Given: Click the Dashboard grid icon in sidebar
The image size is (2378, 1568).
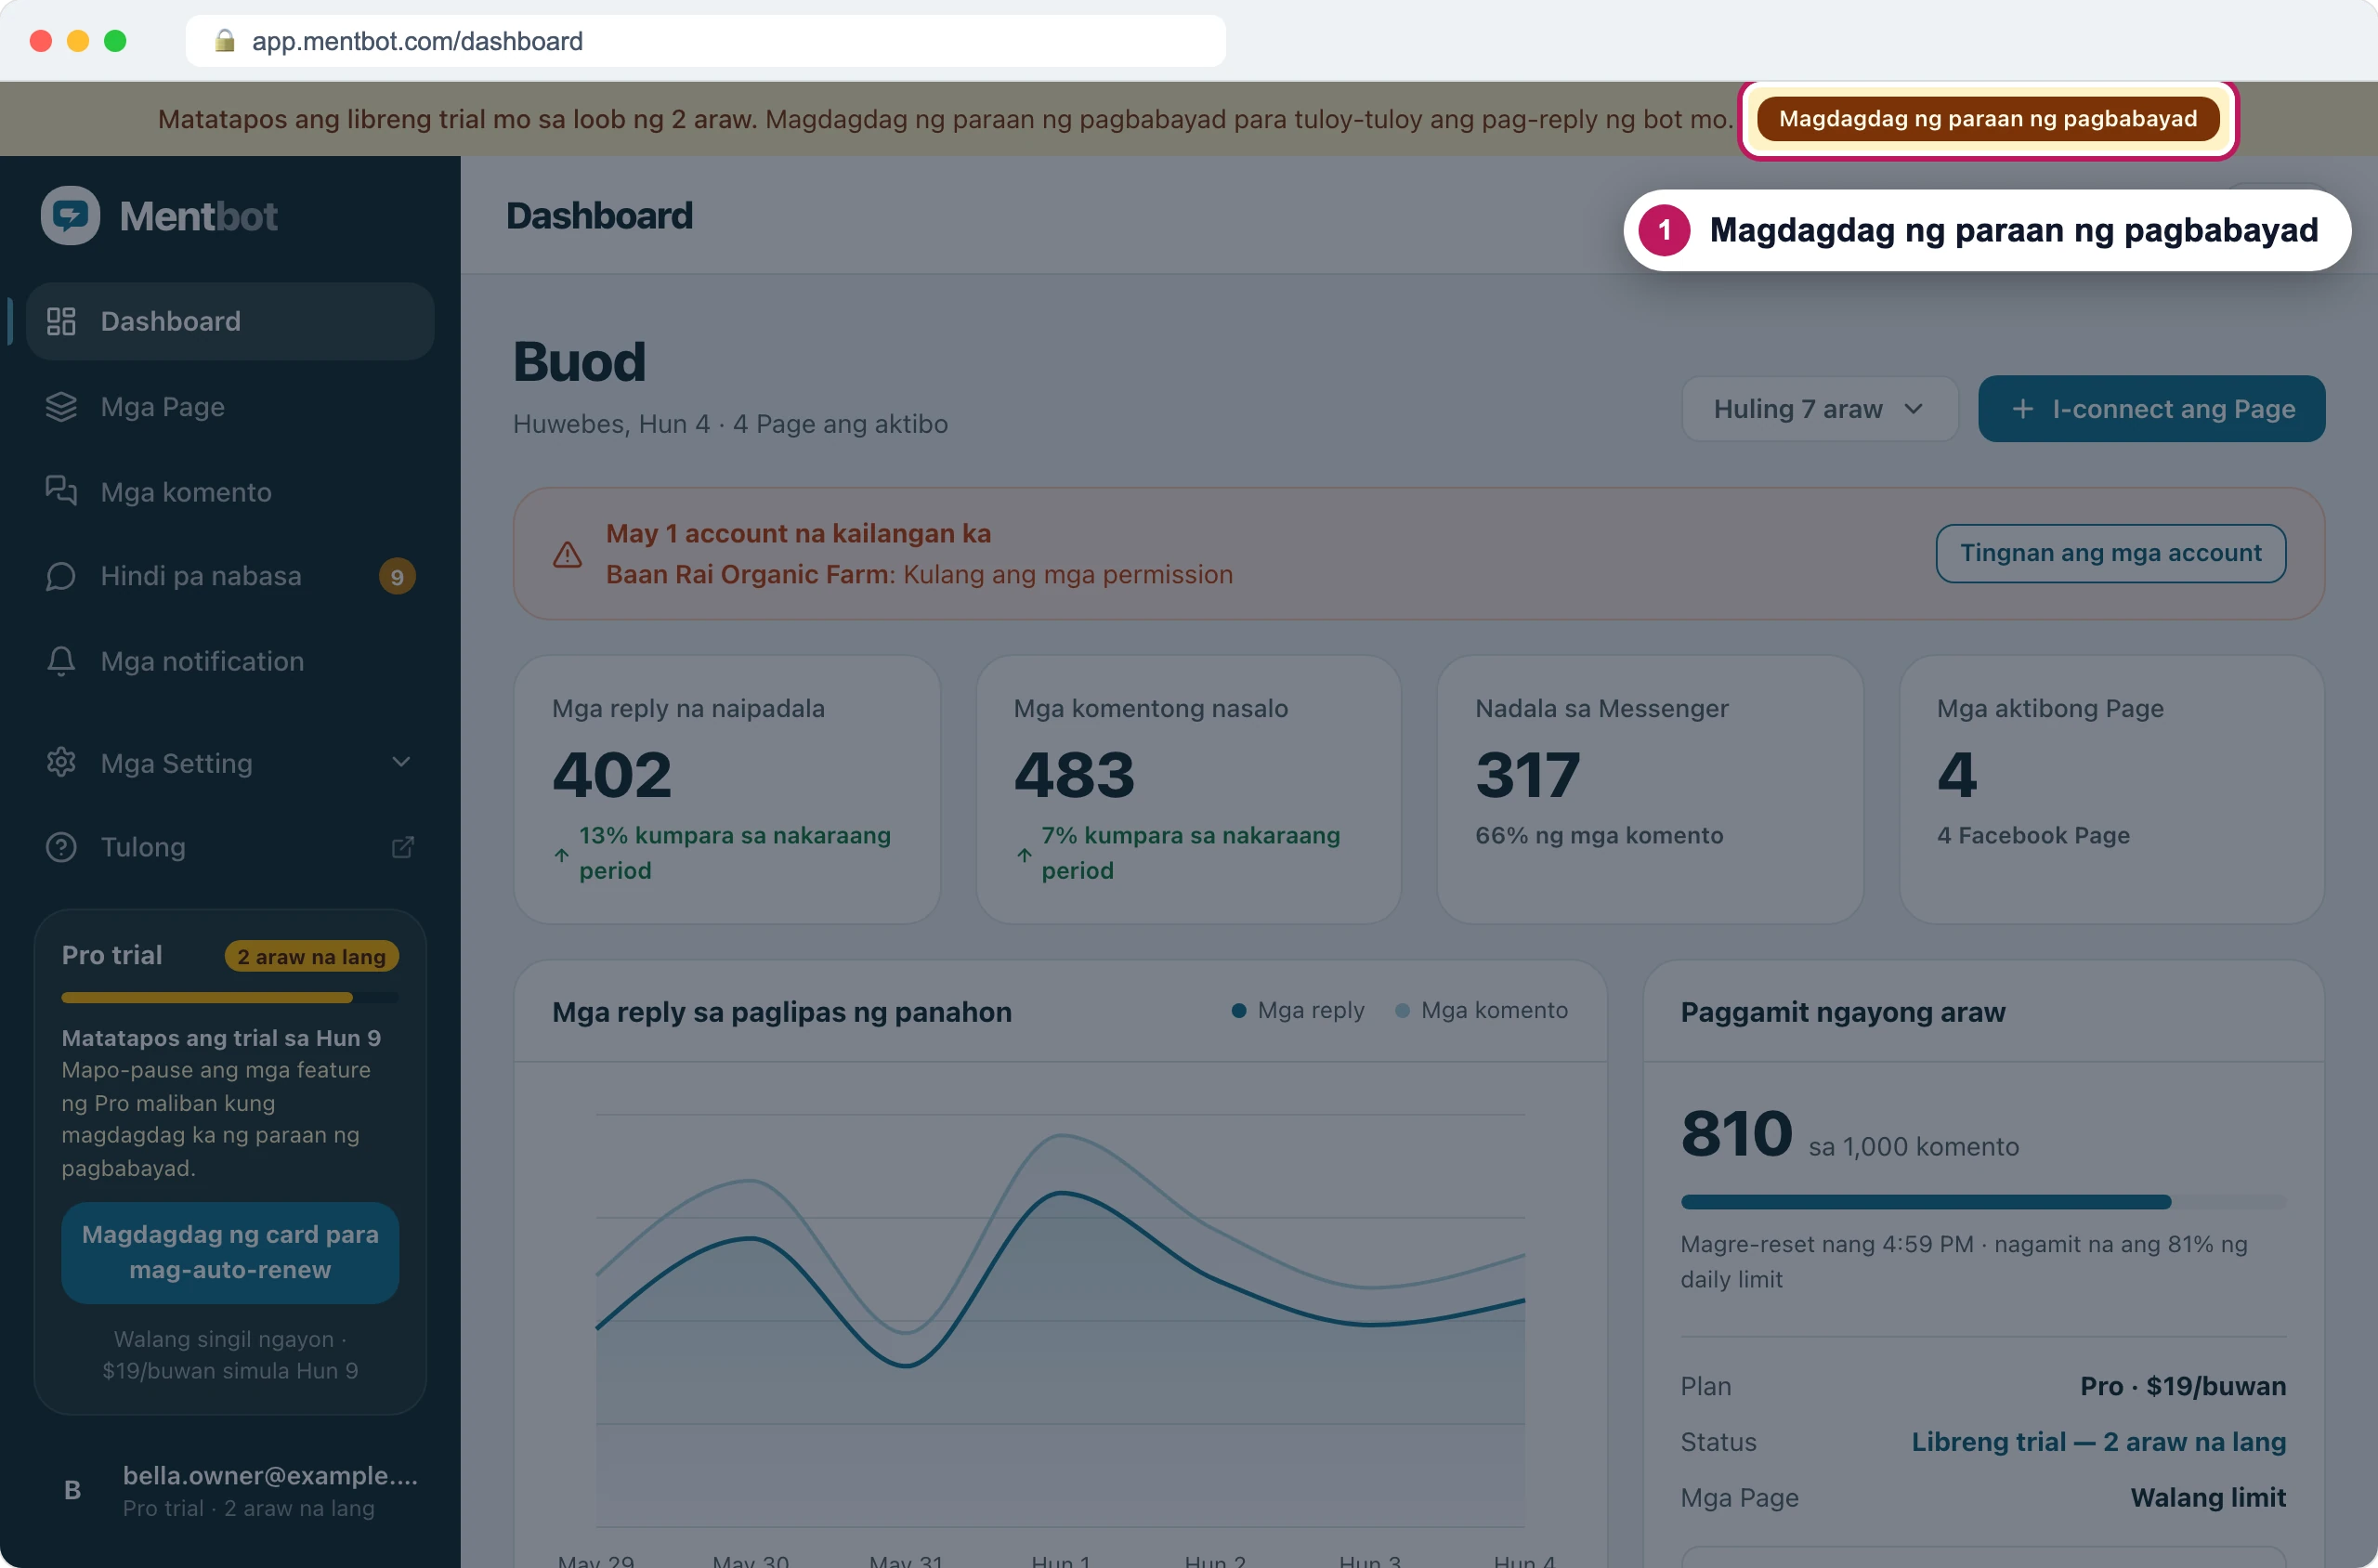Looking at the screenshot, I should [61, 321].
